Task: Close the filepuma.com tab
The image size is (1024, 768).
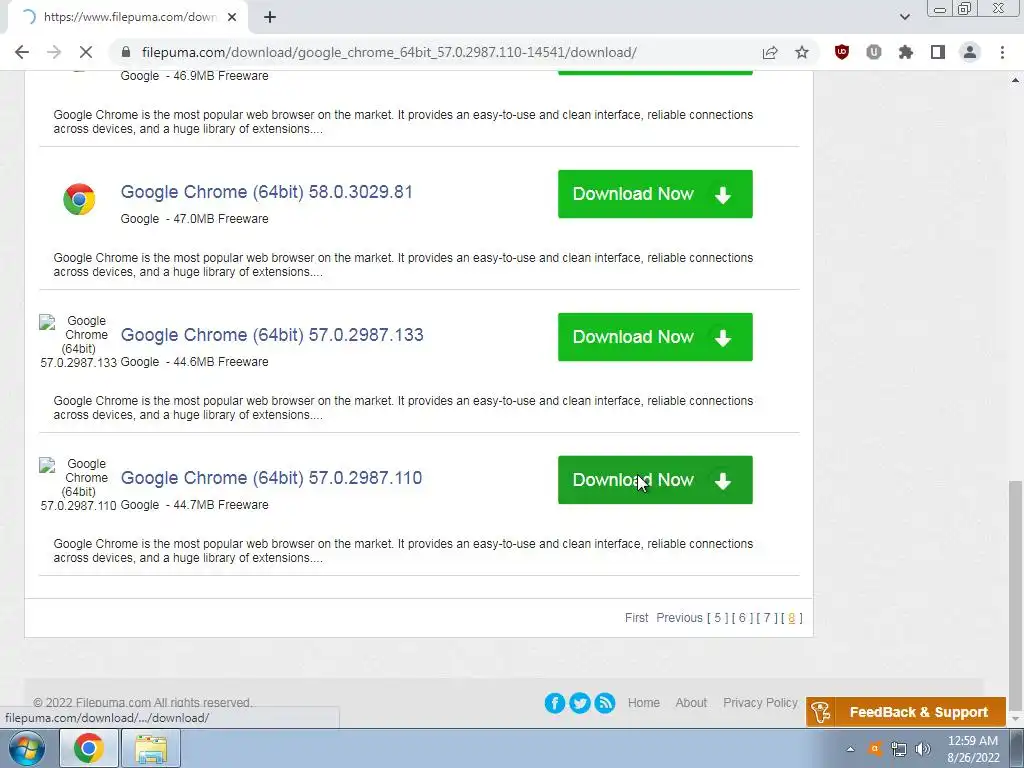Action: point(232,17)
